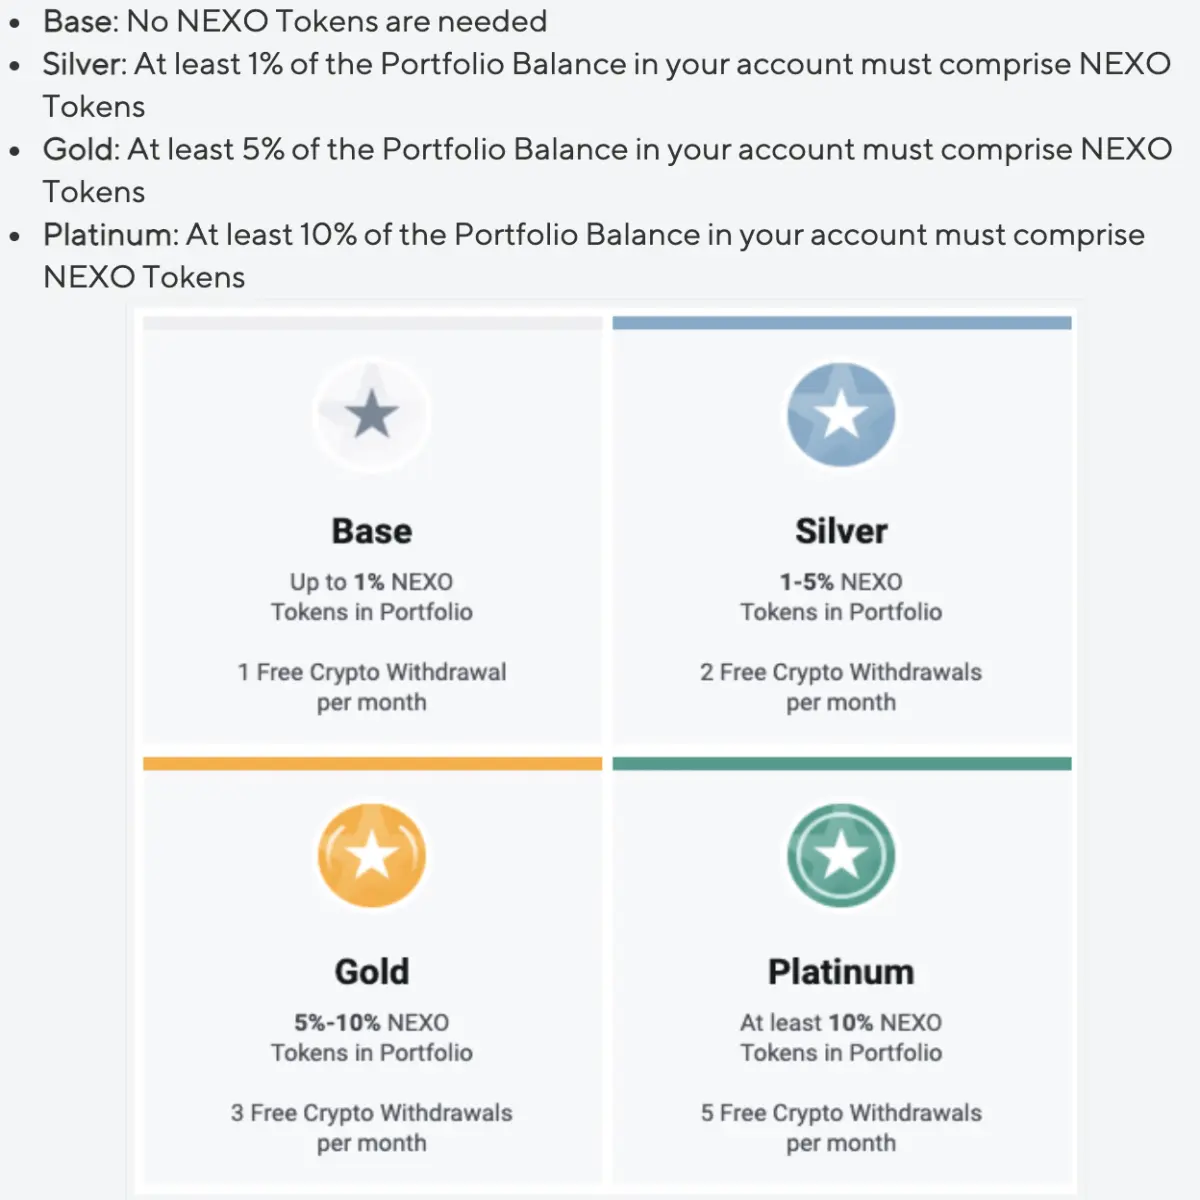This screenshot has height=1200, width=1200.
Task: Select the Base tier heading
Action: [x=372, y=531]
